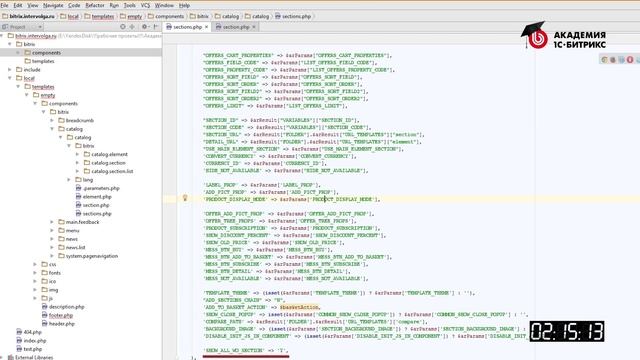The width and height of the screenshot is (640, 360).
Task: Open test.php file
Action: tap(29, 349)
